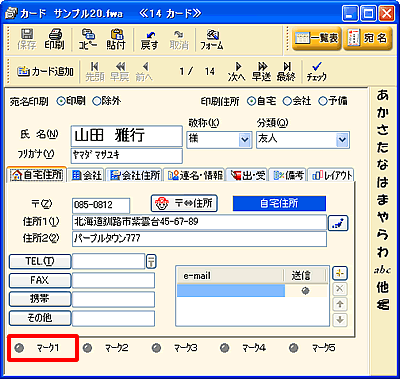Viewport: 400px width, 379px height.
Task: Click the 住所1 address field
Action: [199, 222]
